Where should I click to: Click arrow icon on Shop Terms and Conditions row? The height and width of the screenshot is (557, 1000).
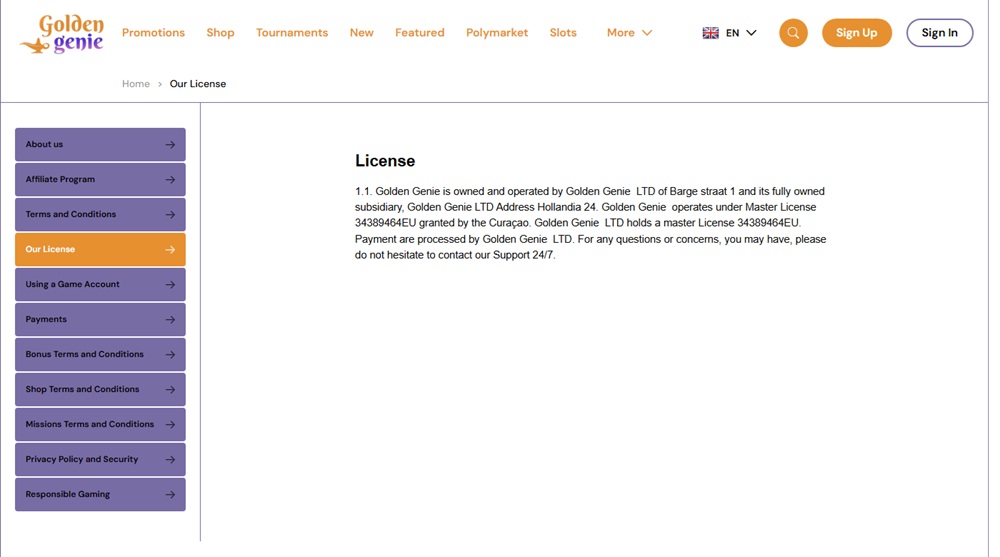170,389
